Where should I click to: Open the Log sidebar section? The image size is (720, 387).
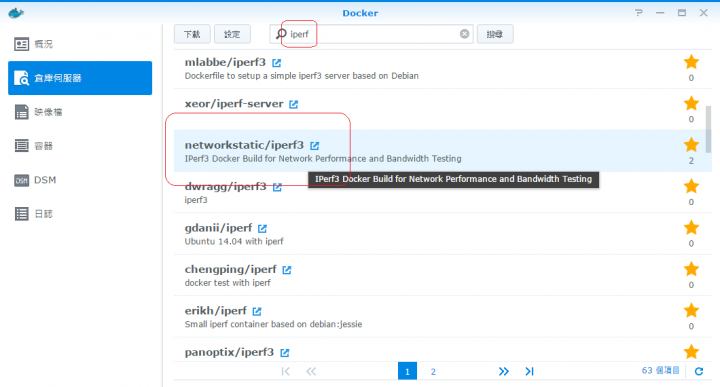80,214
